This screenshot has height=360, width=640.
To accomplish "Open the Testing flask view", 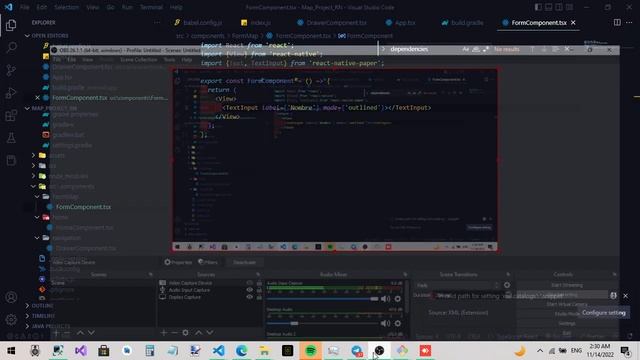I will (x=11, y=138).
